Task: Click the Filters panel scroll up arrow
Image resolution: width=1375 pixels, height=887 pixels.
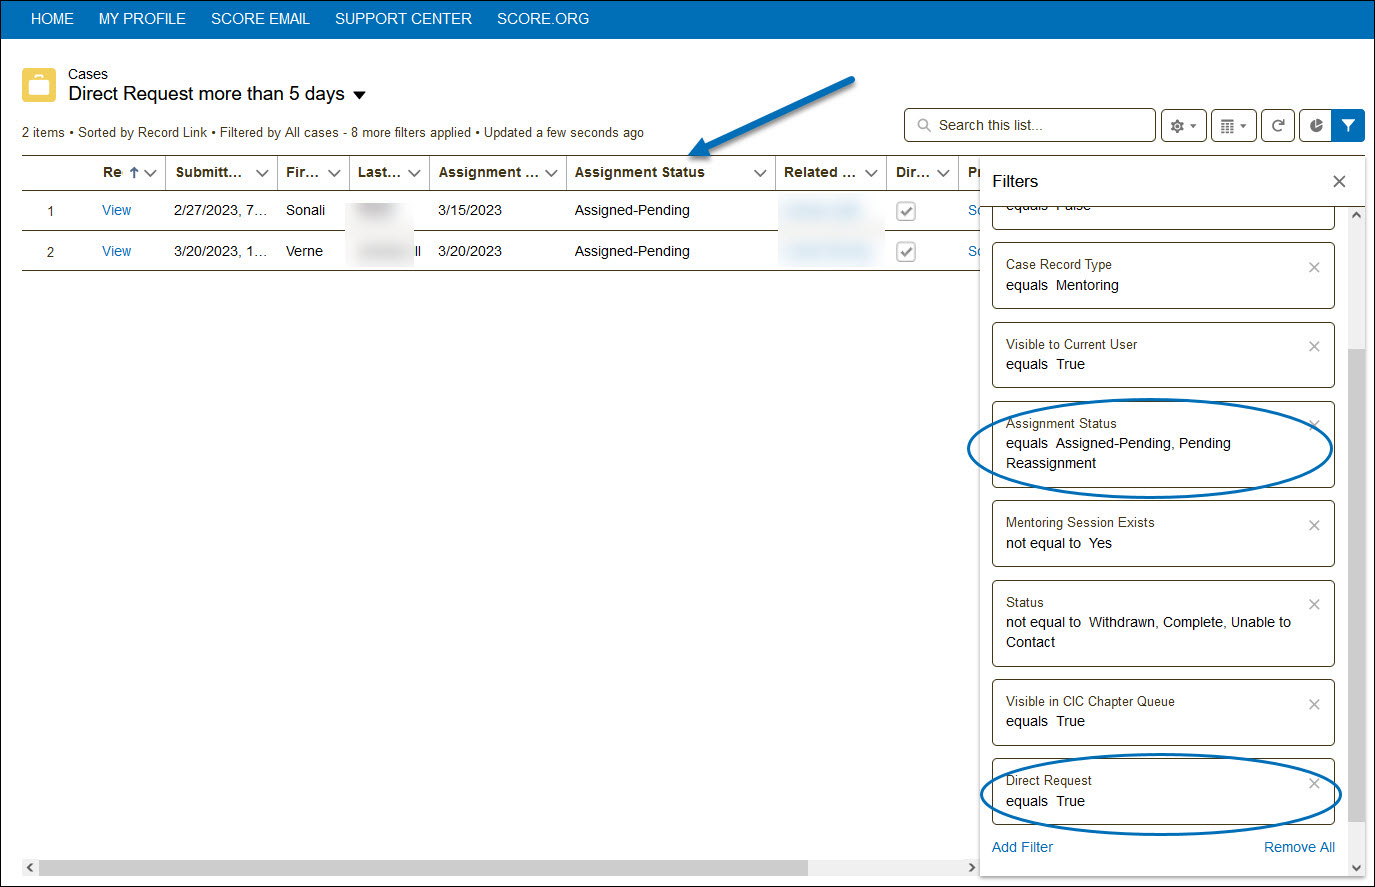Action: (x=1357, y=215)
